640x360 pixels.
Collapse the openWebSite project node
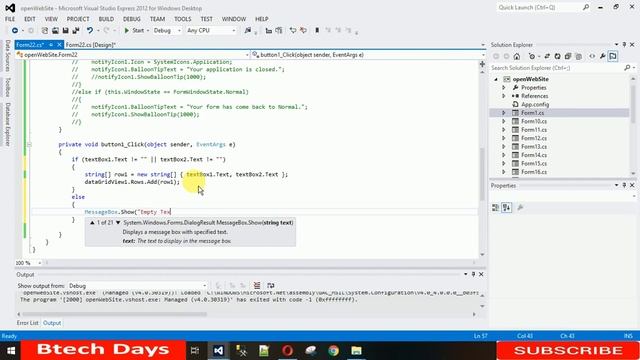(x=496, y=79)
